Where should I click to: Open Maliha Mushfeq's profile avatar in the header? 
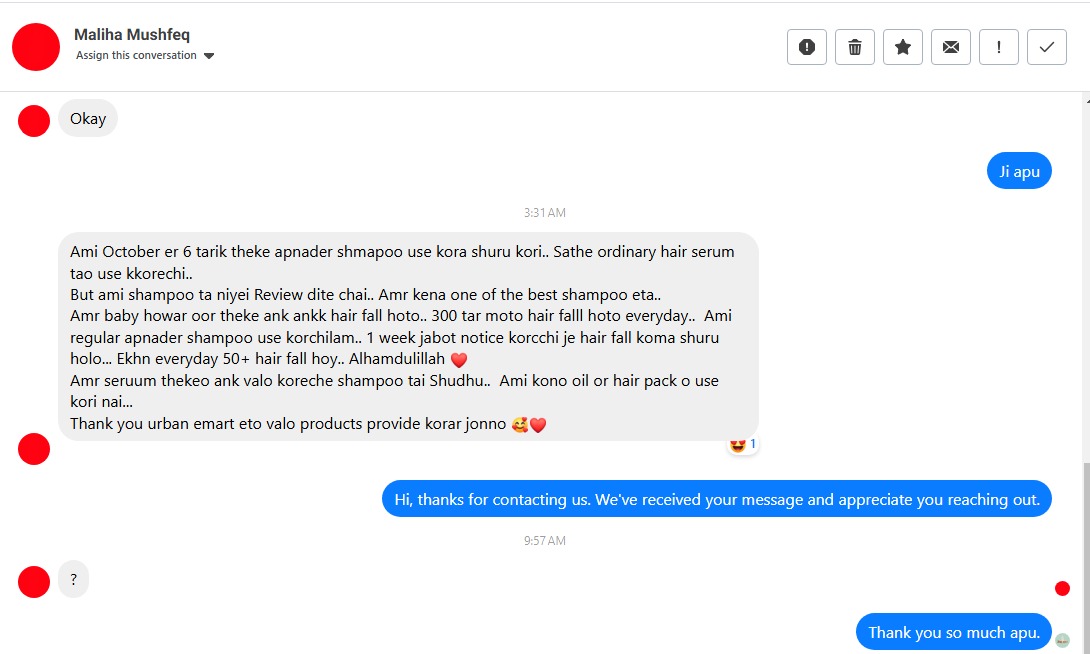point(36,47)
